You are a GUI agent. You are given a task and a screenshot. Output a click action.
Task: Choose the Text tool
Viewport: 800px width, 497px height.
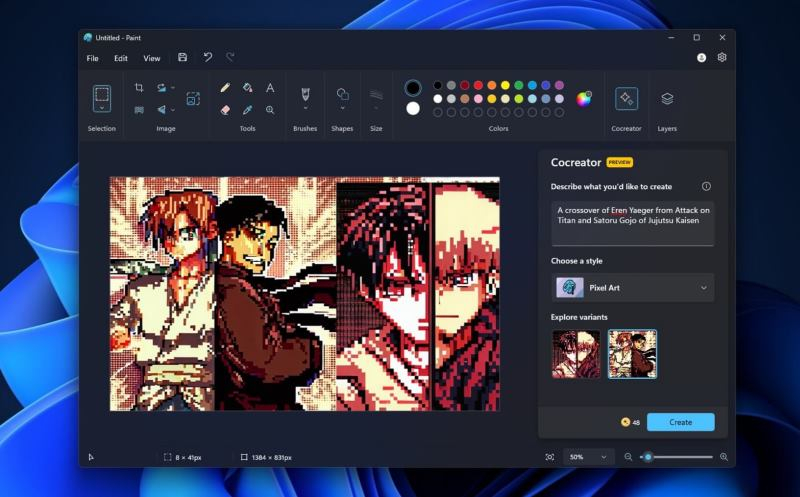(x=270, y=88)
